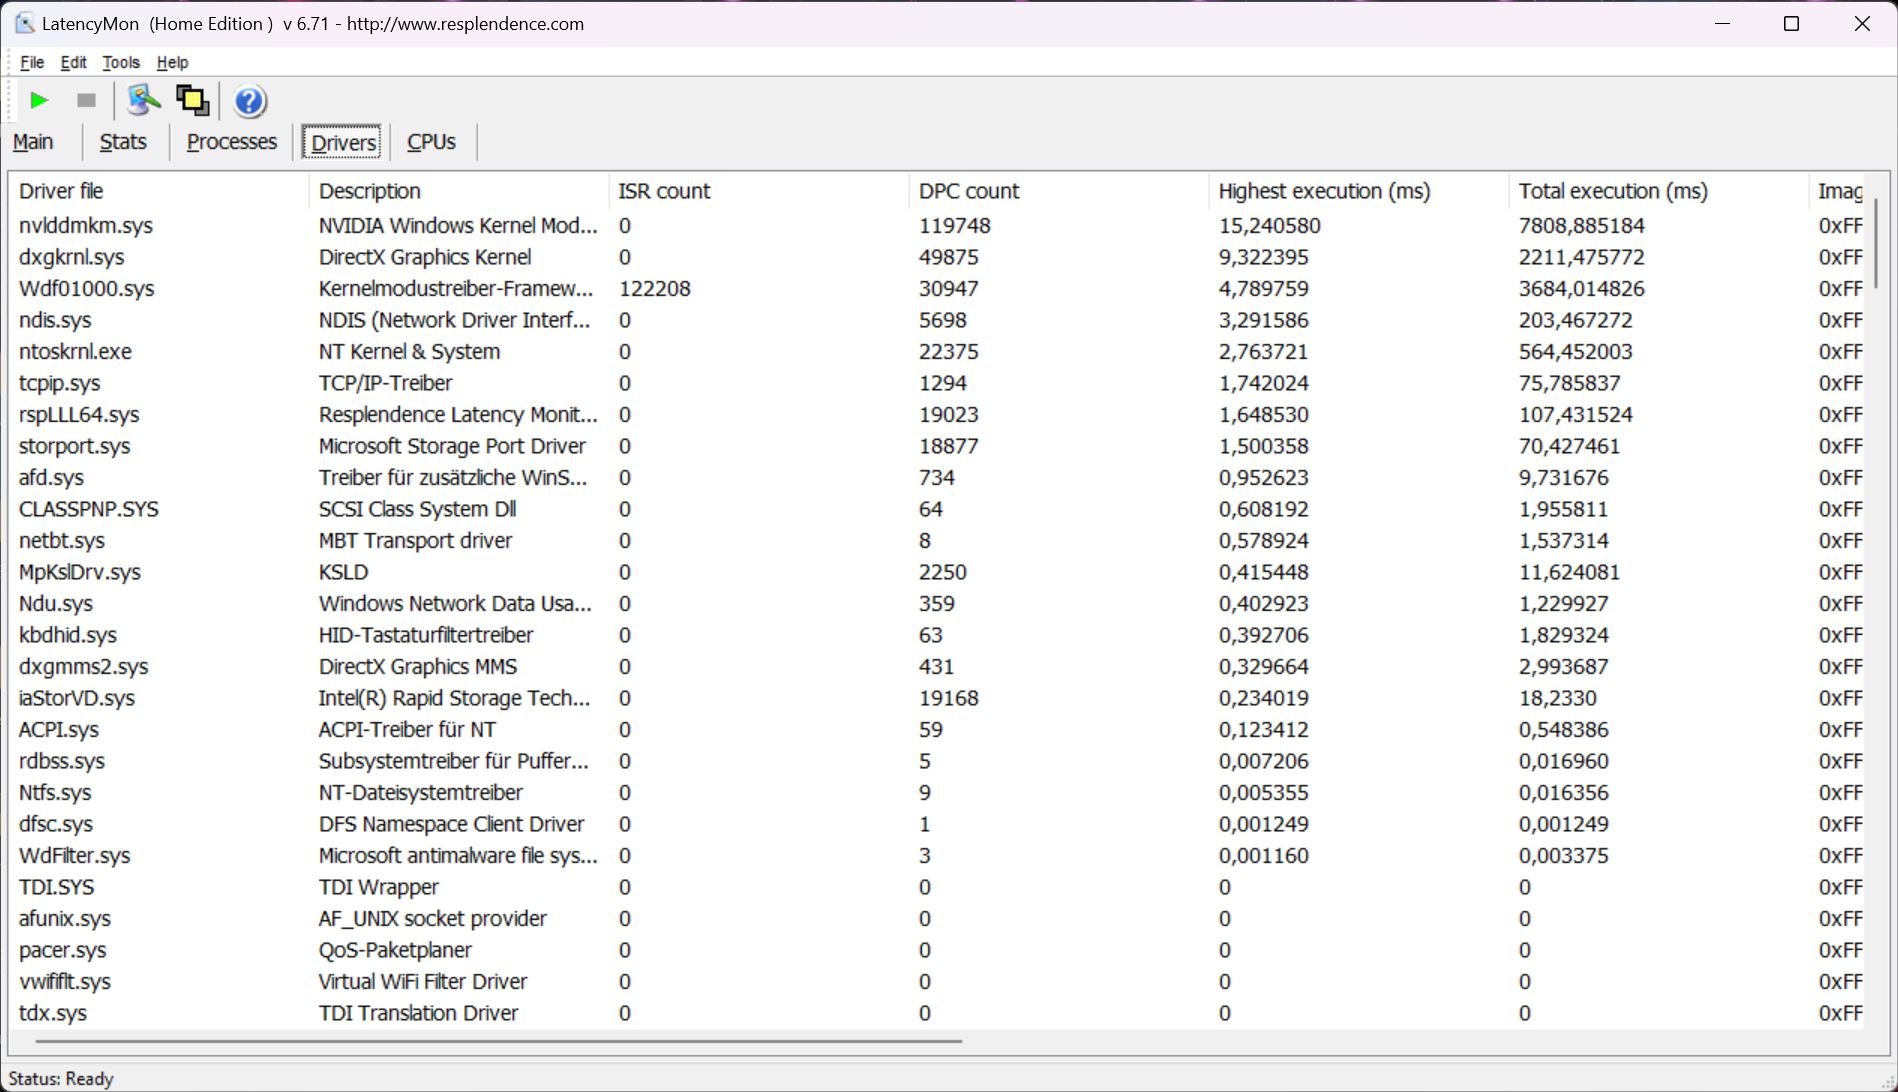This screenshot has height=1092, width=1898.
Task: Sort by Highest execution (ms) column header
Action: [1323, 191]
